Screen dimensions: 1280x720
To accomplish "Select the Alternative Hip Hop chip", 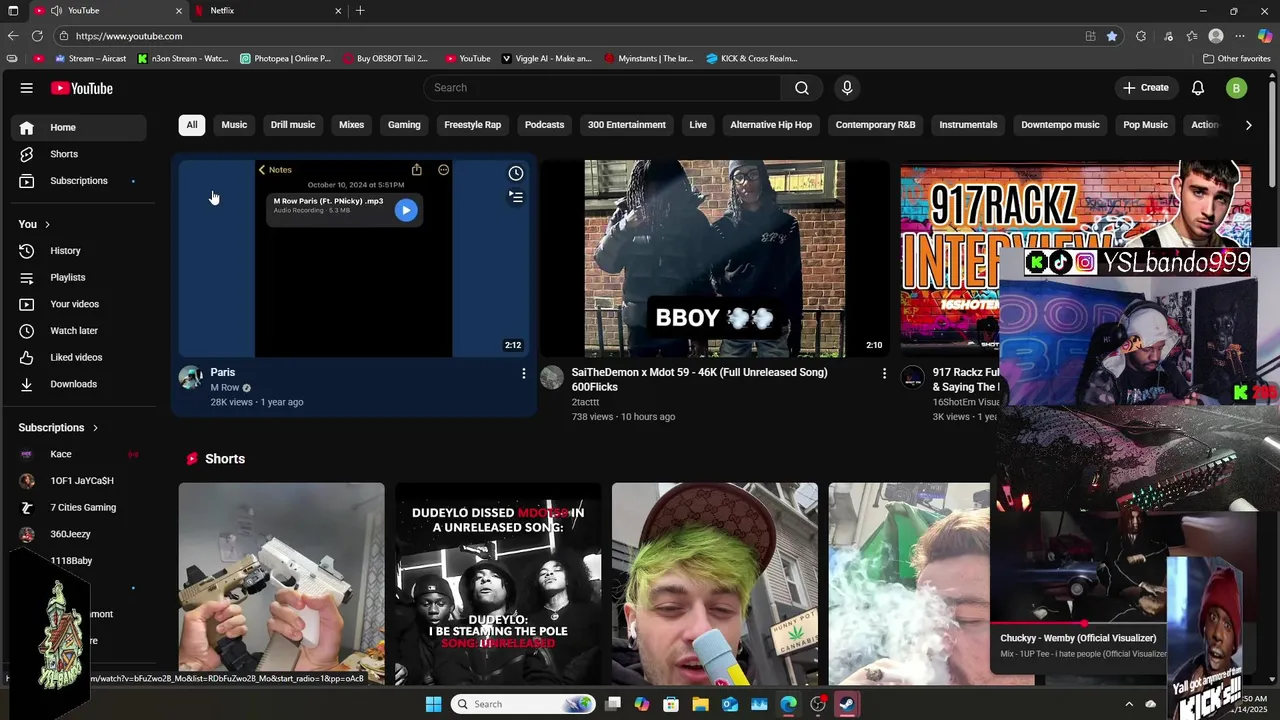I will coord(771,125).
